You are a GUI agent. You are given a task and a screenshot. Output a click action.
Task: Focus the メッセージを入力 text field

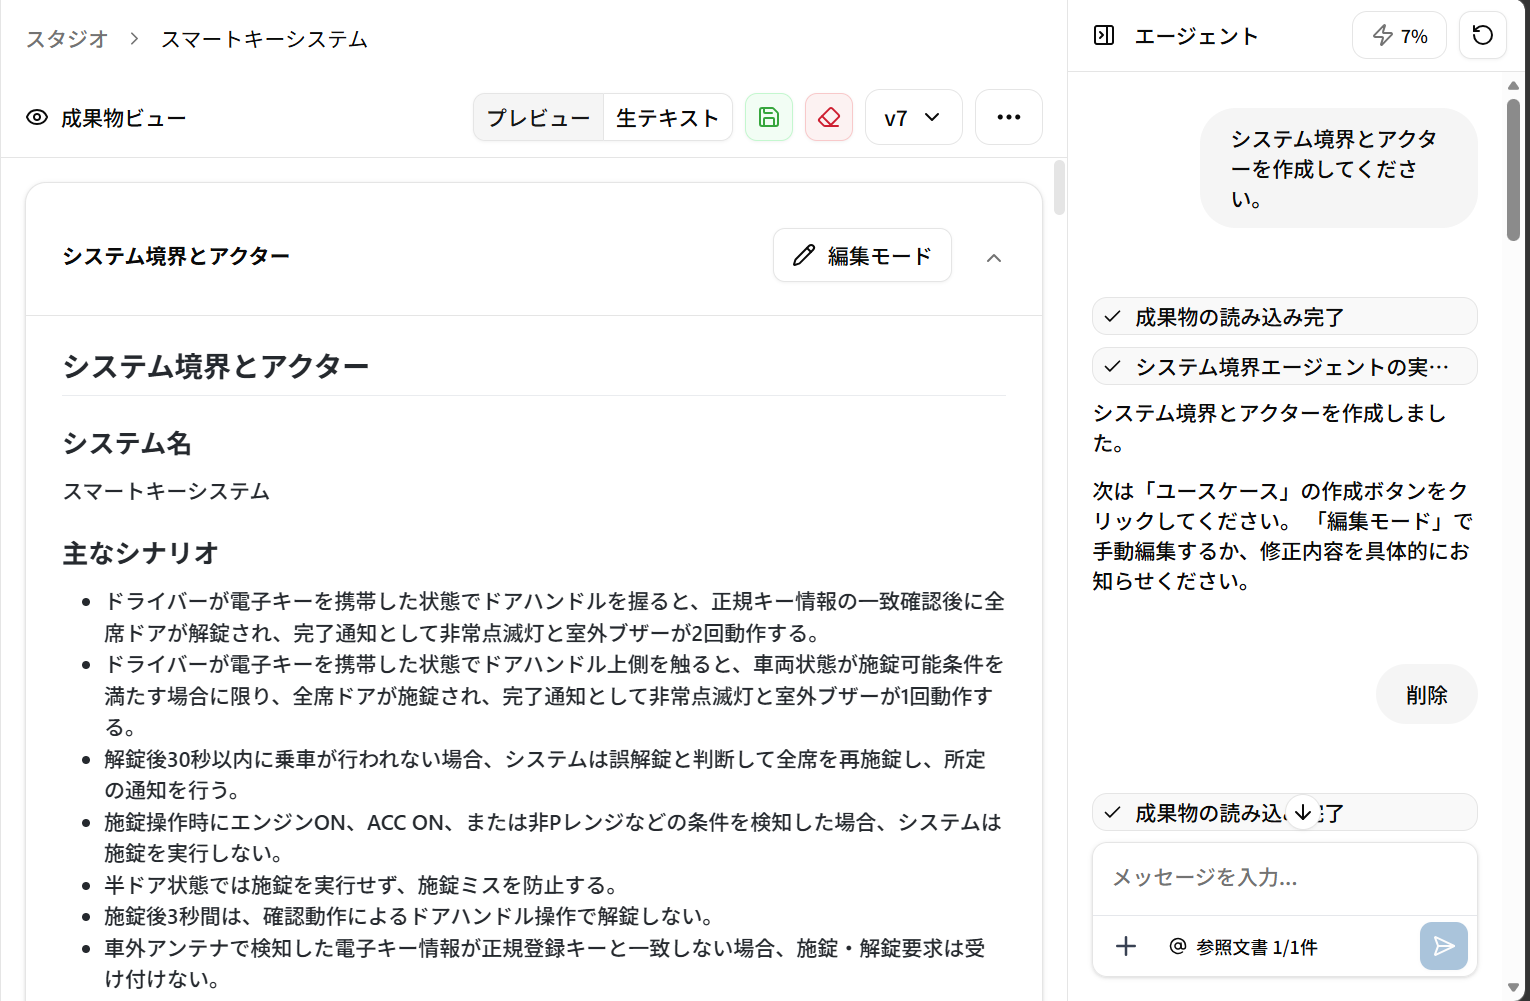coord(1285,878)
